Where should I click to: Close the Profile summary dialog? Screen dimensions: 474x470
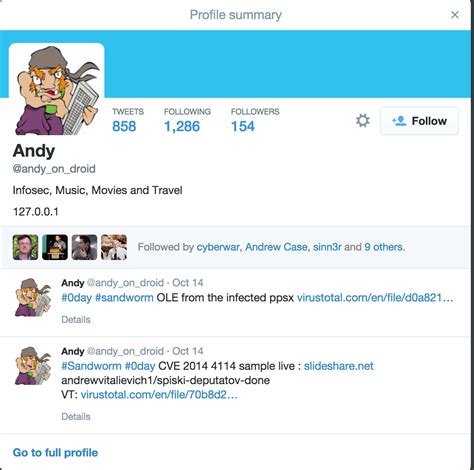click(455, 15)
